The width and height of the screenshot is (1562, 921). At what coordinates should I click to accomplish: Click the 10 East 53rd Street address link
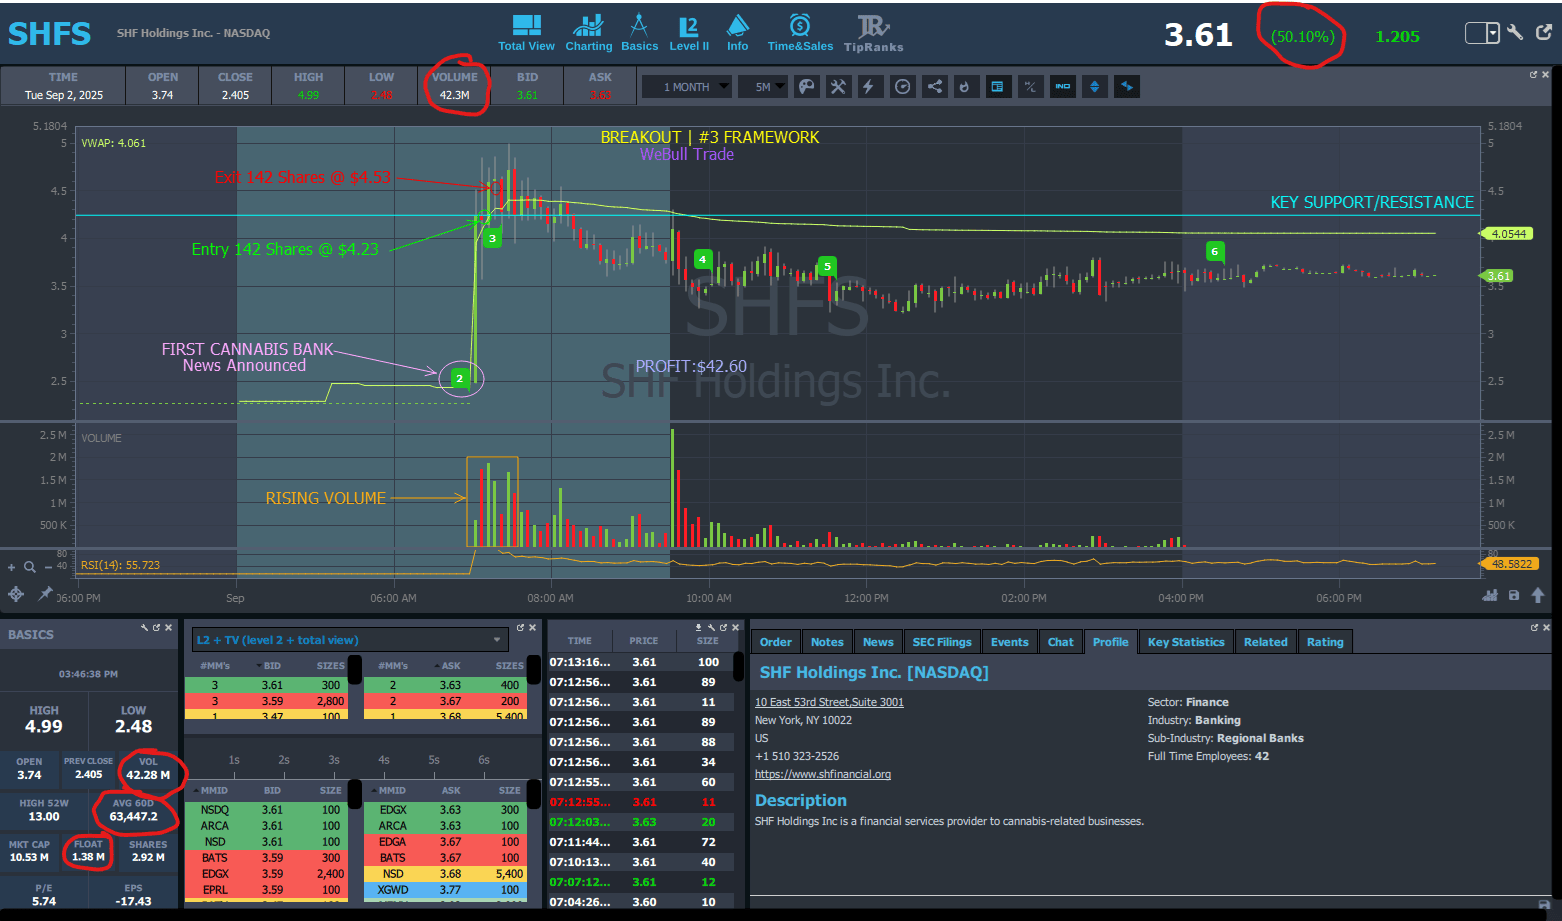click(x=828, y=702)
